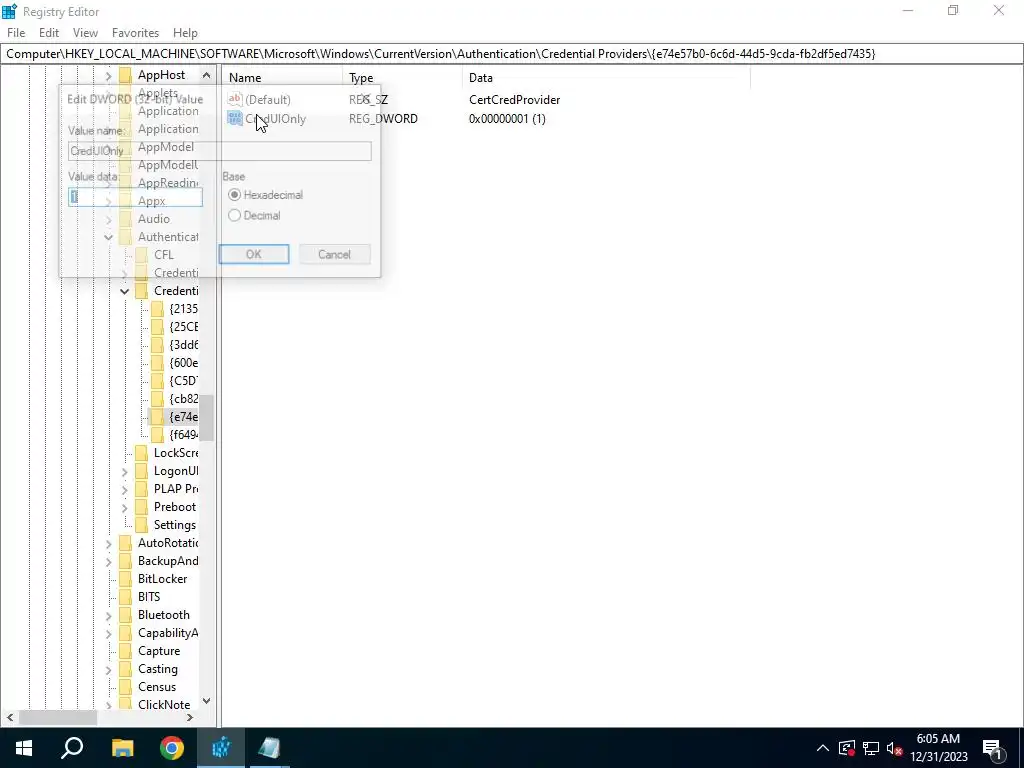Click the REG_DWORD type cell
This screenshot has width=1024, height=768.
click(x=383, y=119)
